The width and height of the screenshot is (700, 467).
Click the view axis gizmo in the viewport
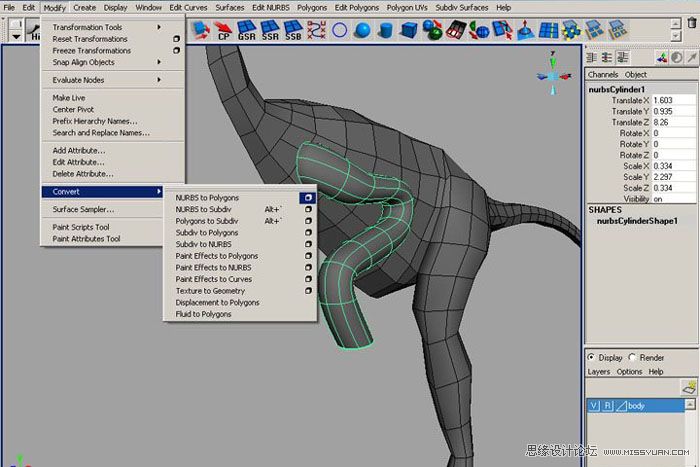[x=551, y=75]
